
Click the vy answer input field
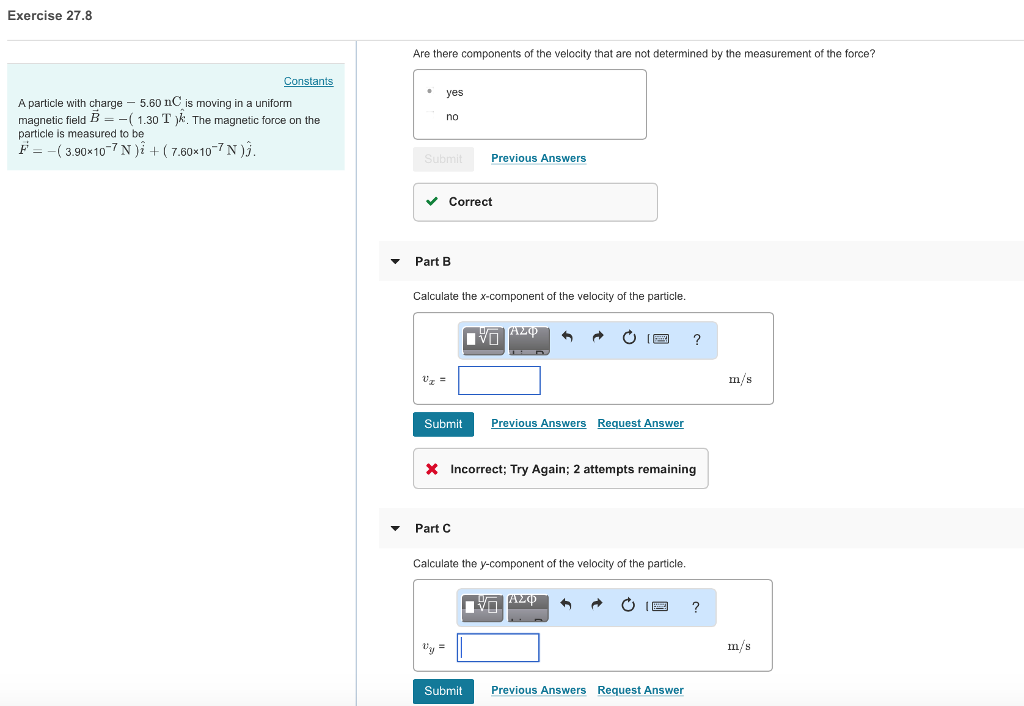pyautogui.click(x=497, y=647)
